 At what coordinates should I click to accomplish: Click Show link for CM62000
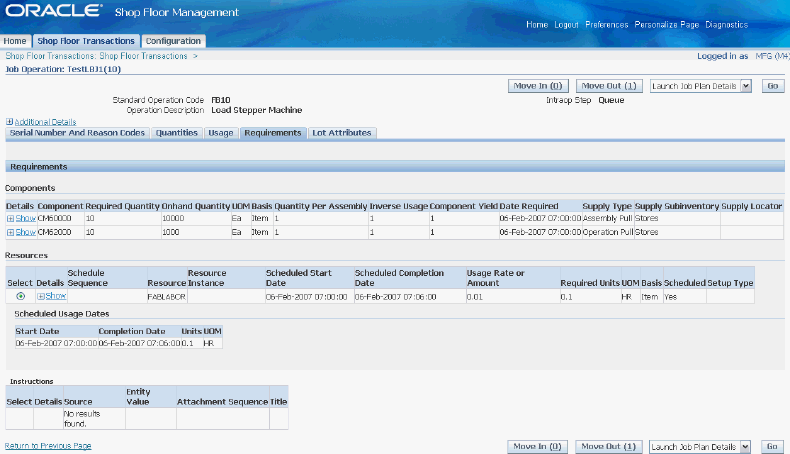pyautogui.click(x=25, y=232)
